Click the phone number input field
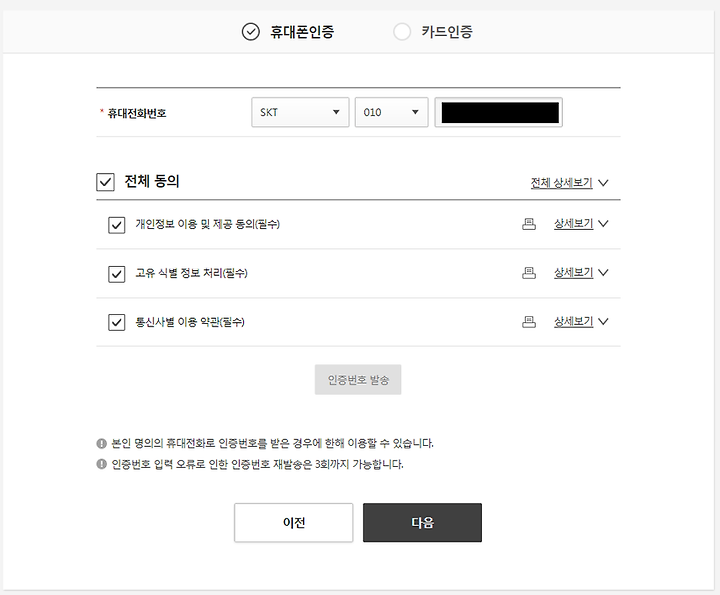Viewport: 720px width, 595px height. pos(499,112)
